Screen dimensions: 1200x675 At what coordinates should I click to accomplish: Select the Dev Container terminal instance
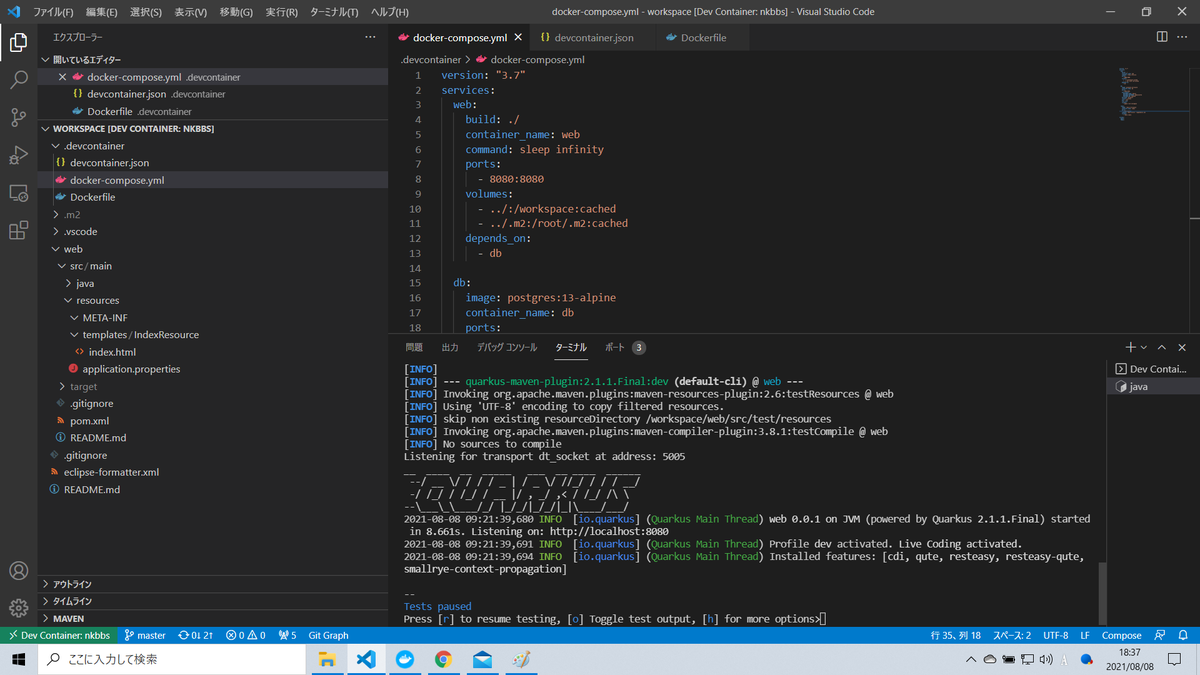click(x=1153, y=369)
